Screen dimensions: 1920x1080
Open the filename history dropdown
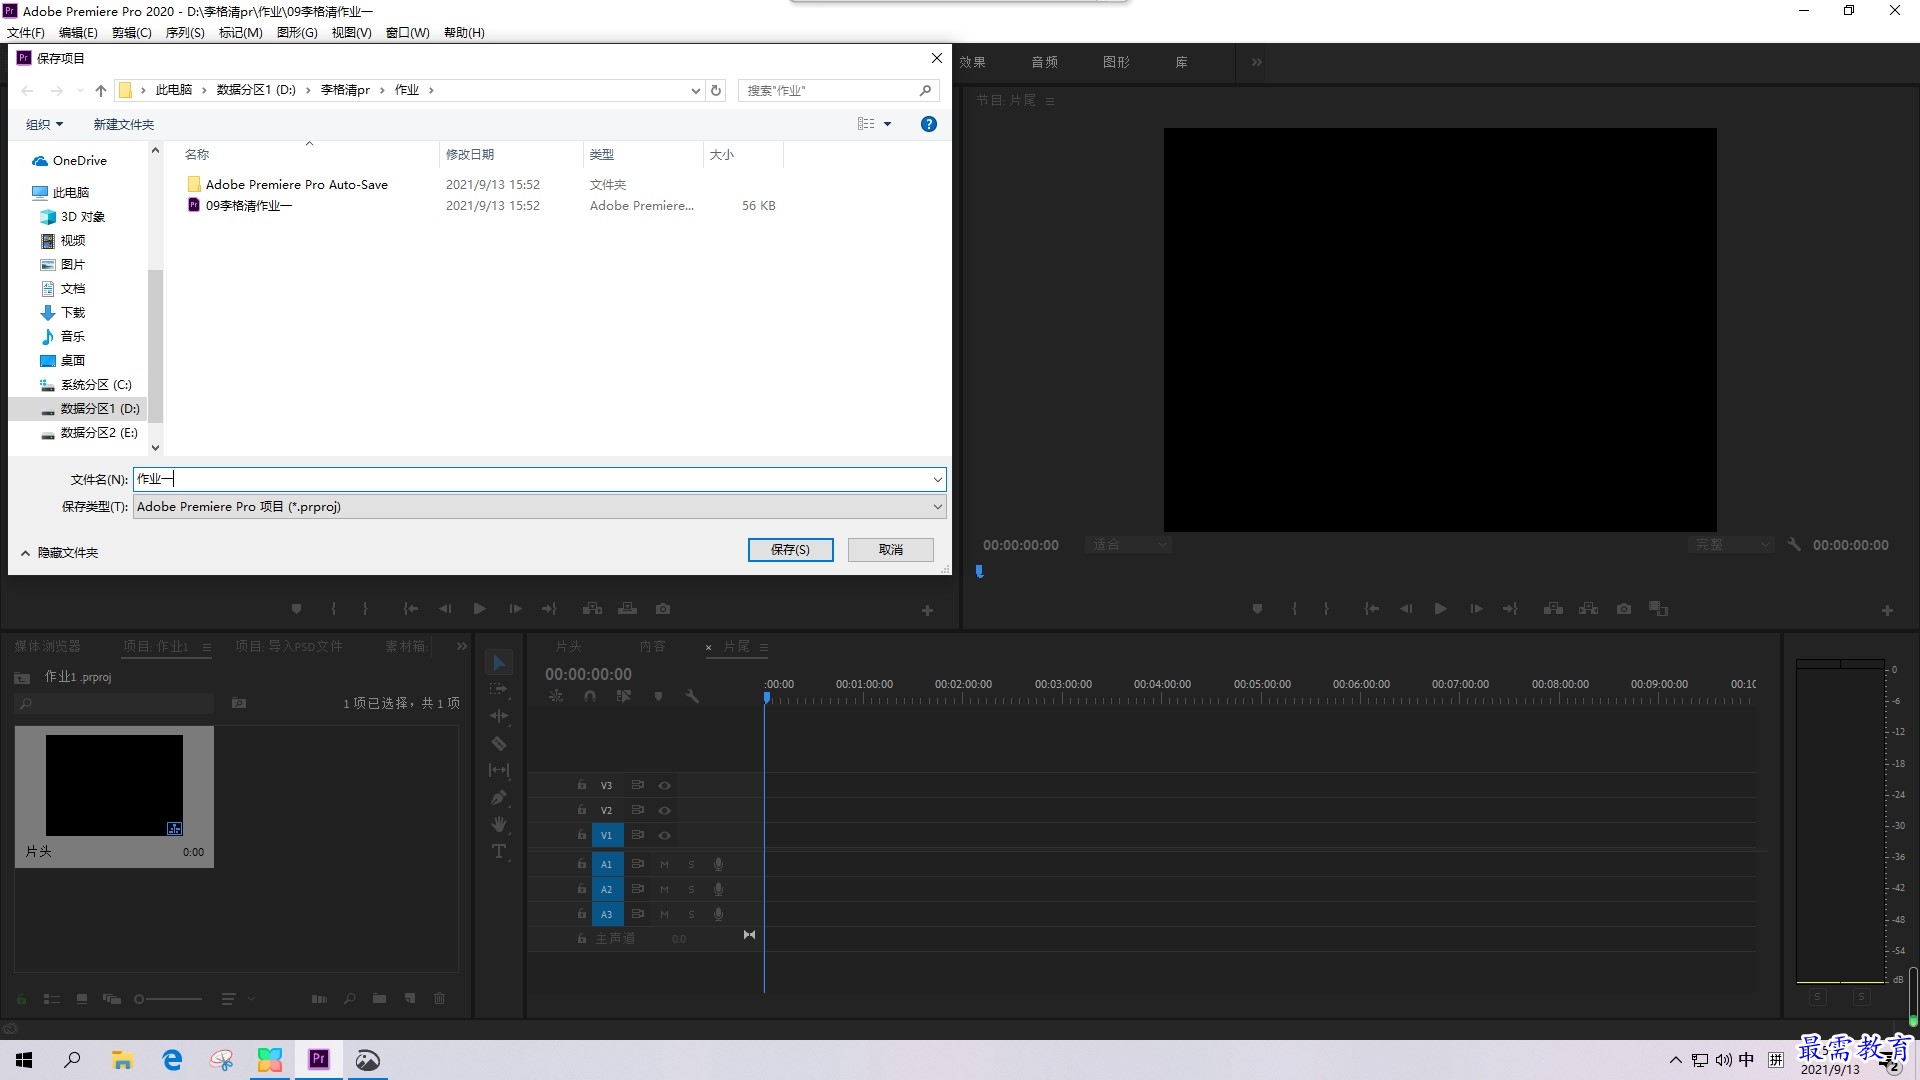click(937, 479)
